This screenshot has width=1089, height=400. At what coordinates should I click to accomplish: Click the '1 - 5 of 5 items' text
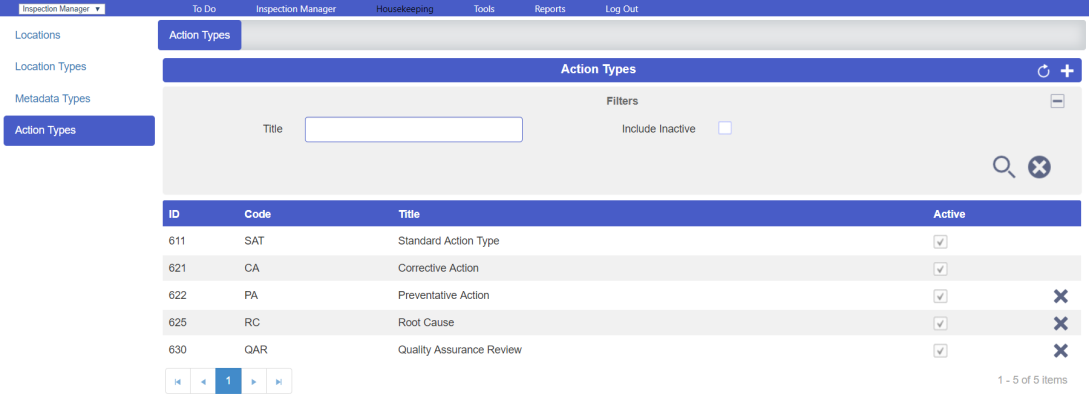point(1032,381)
